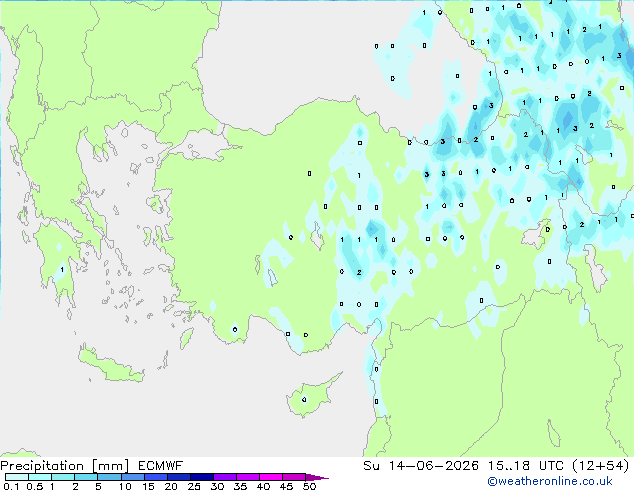Click the ECMWF model label
Image resolution: width=634 pixels, height=490 pixels.
pos(161,466)
